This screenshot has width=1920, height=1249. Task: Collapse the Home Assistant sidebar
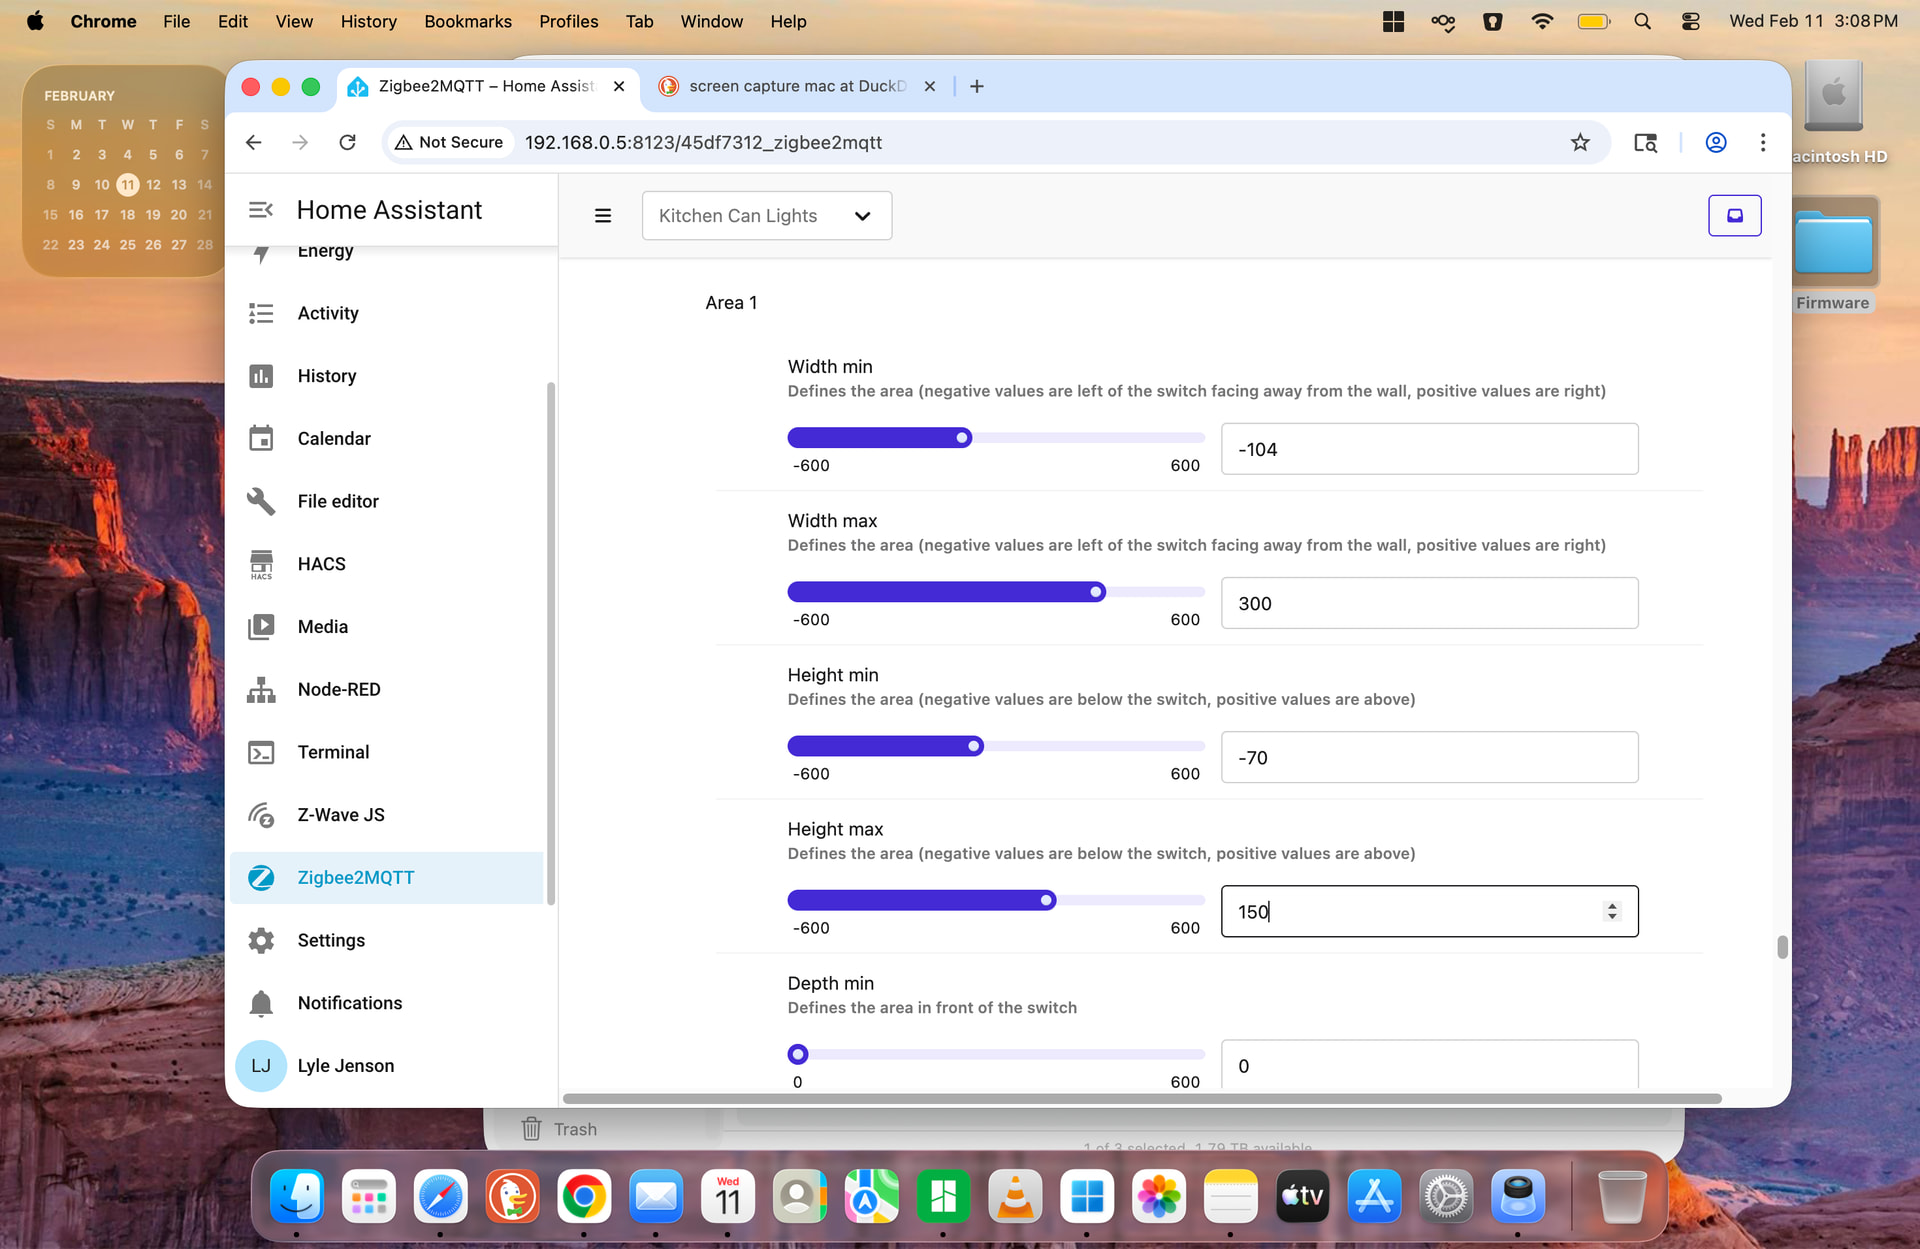260,210
